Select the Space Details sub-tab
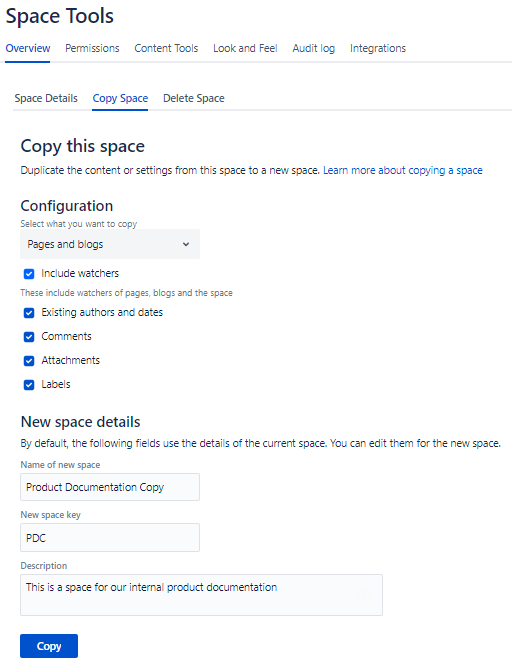This screenshot has height=670, width=512. tap(46, 98)
